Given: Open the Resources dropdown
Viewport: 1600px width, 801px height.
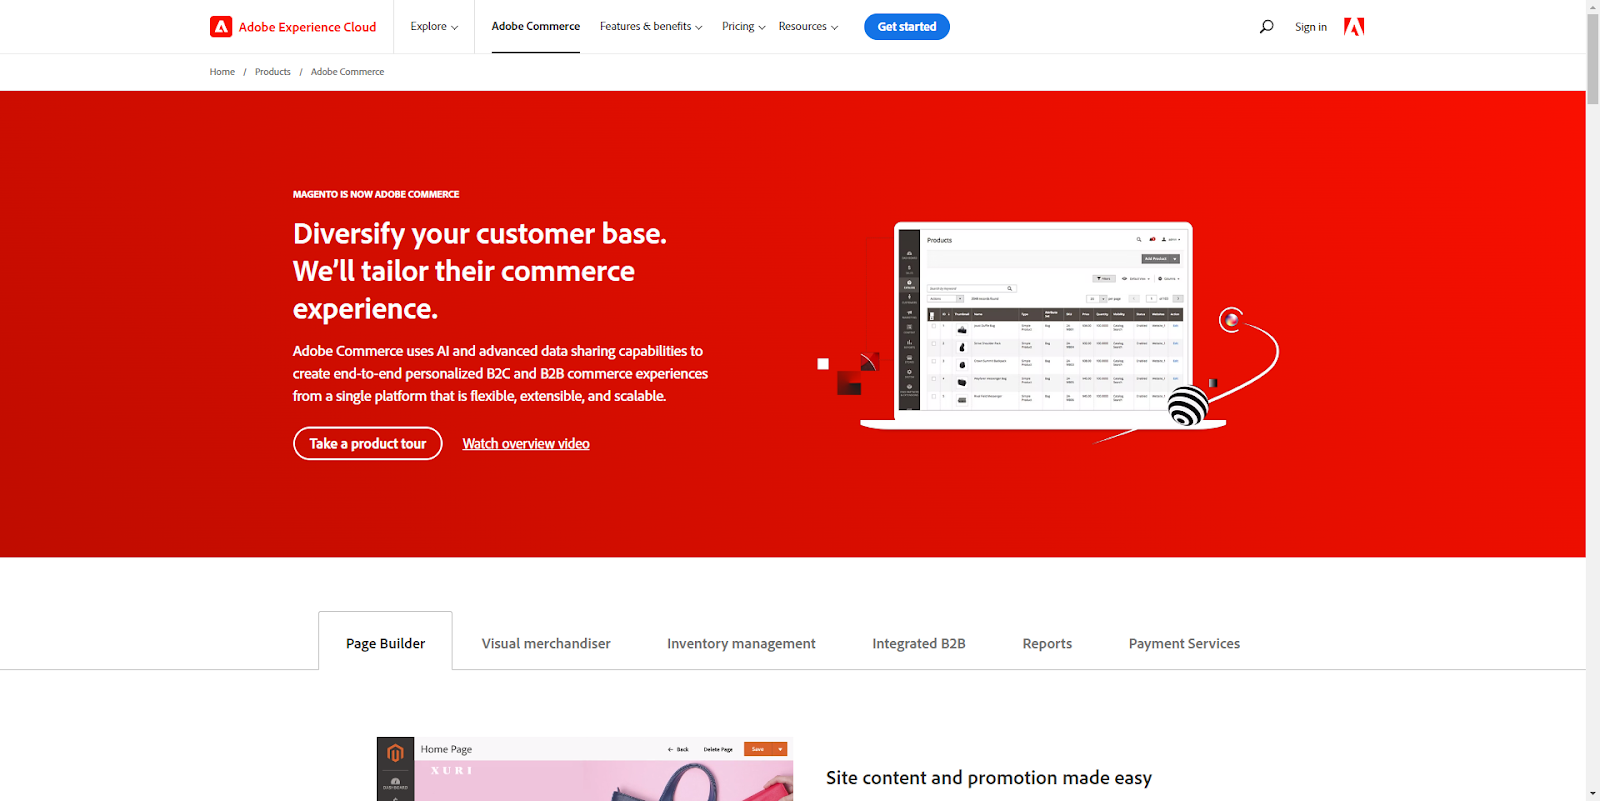Looking at the screenshot, I should pos(808,27).
